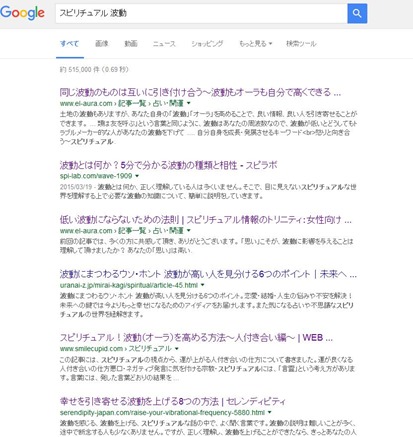413x437 pixels.
Task: Expand the もっと見る dropdown
Action: click(x=256, y=44)
